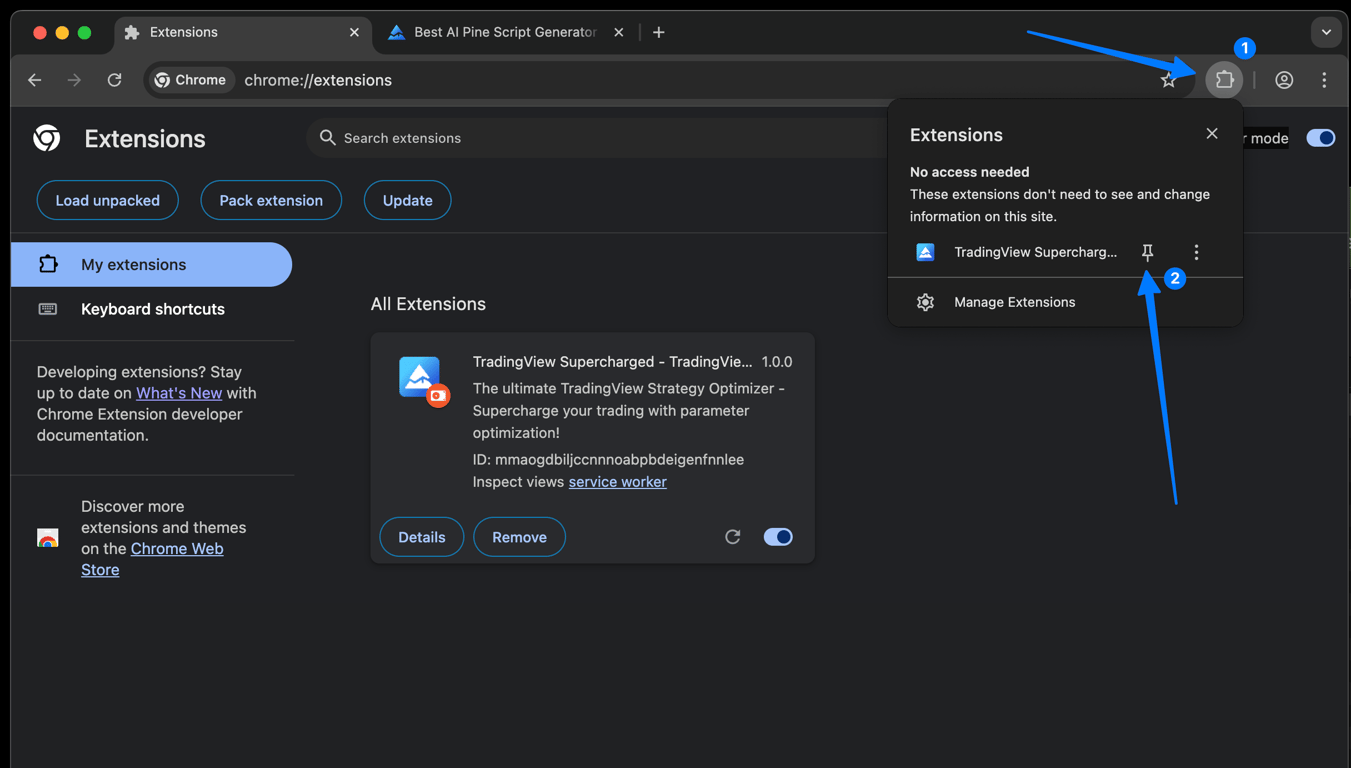Click the Extensions puzzle icon in toolbar
This screenshot has width=1351, height=768.
(x=1223, y=80)
